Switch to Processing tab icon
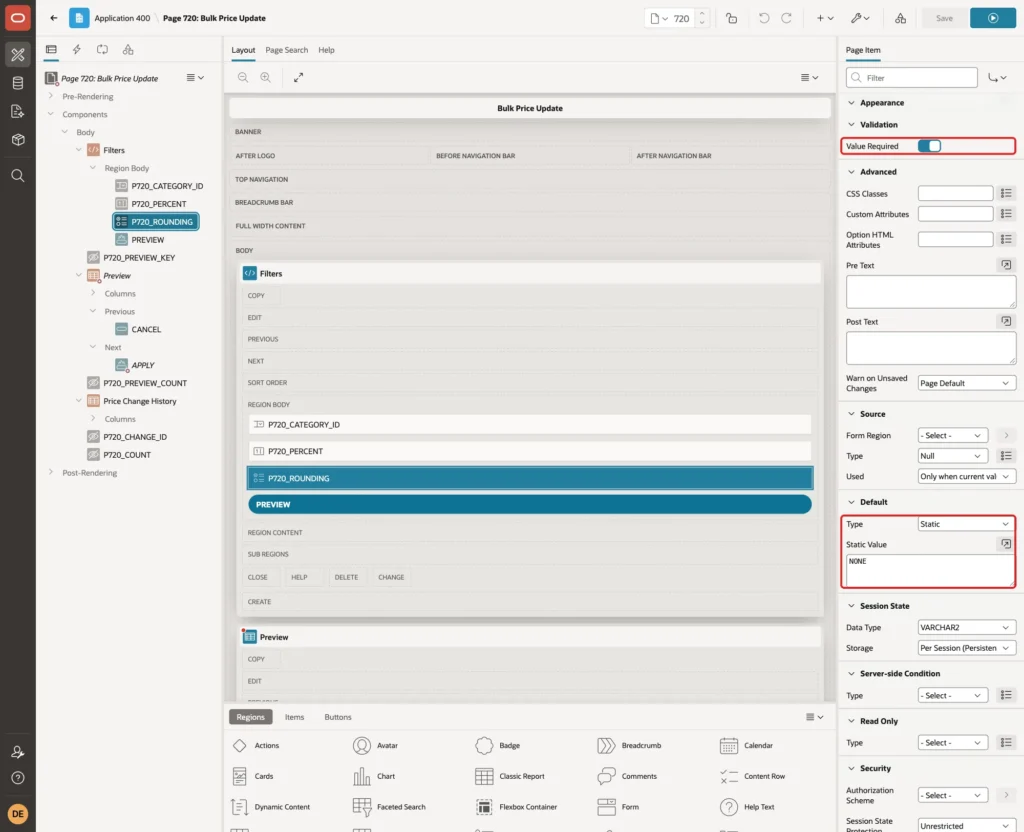This screenshot has width=1024, height=832. (103, 50)
